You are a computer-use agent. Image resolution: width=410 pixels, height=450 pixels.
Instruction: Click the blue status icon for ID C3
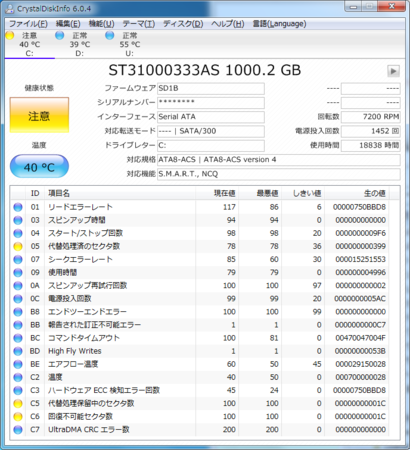pyautogui.click(x=18, y=390)
